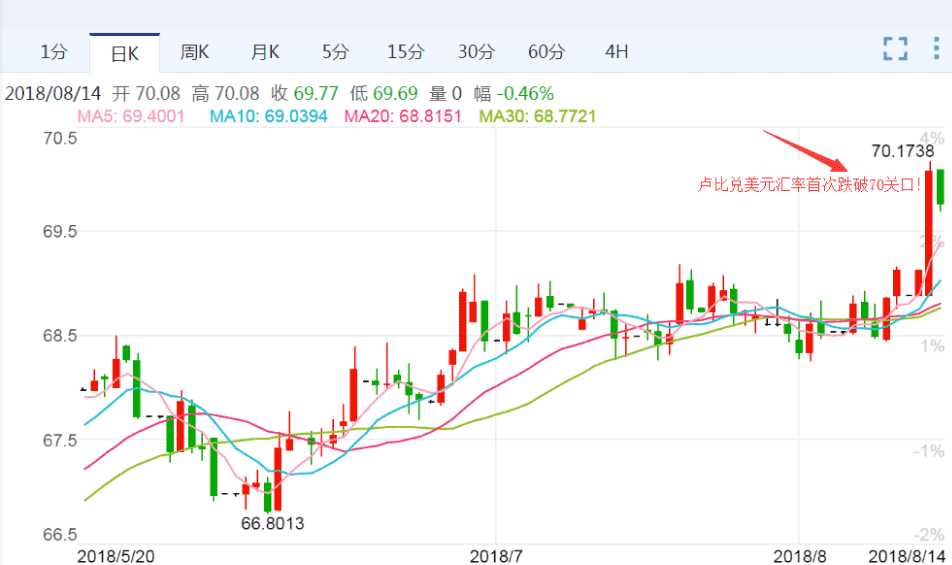Image resolution: width=952 pixels, height=565 pixels.
Task: Show the 30分 interval chart
Action: coord(476,51)
